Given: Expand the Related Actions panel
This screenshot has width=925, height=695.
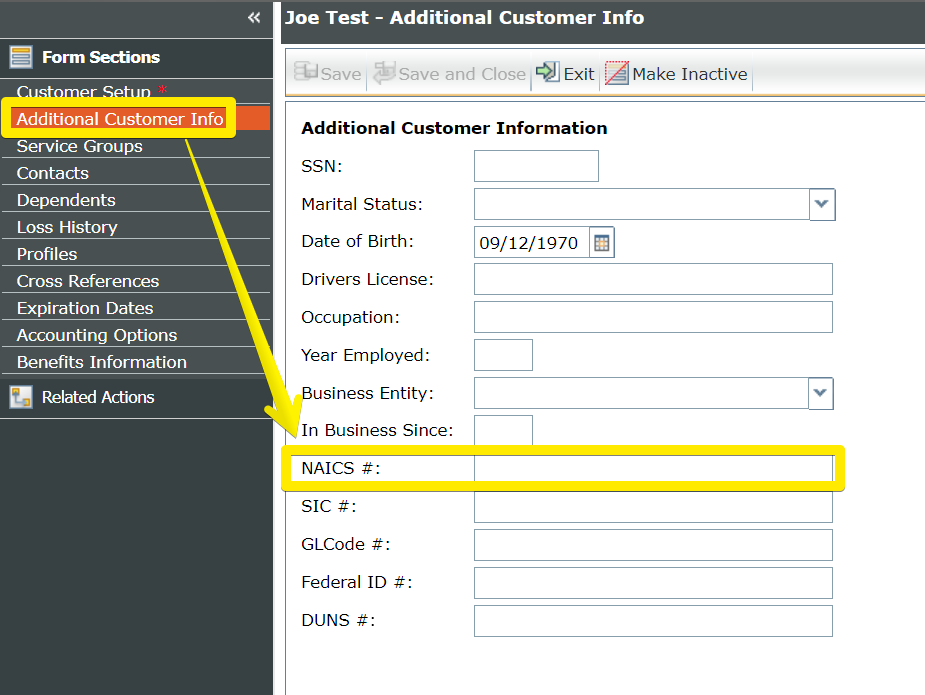Looking at the screenshot, I should pos(98,397).
